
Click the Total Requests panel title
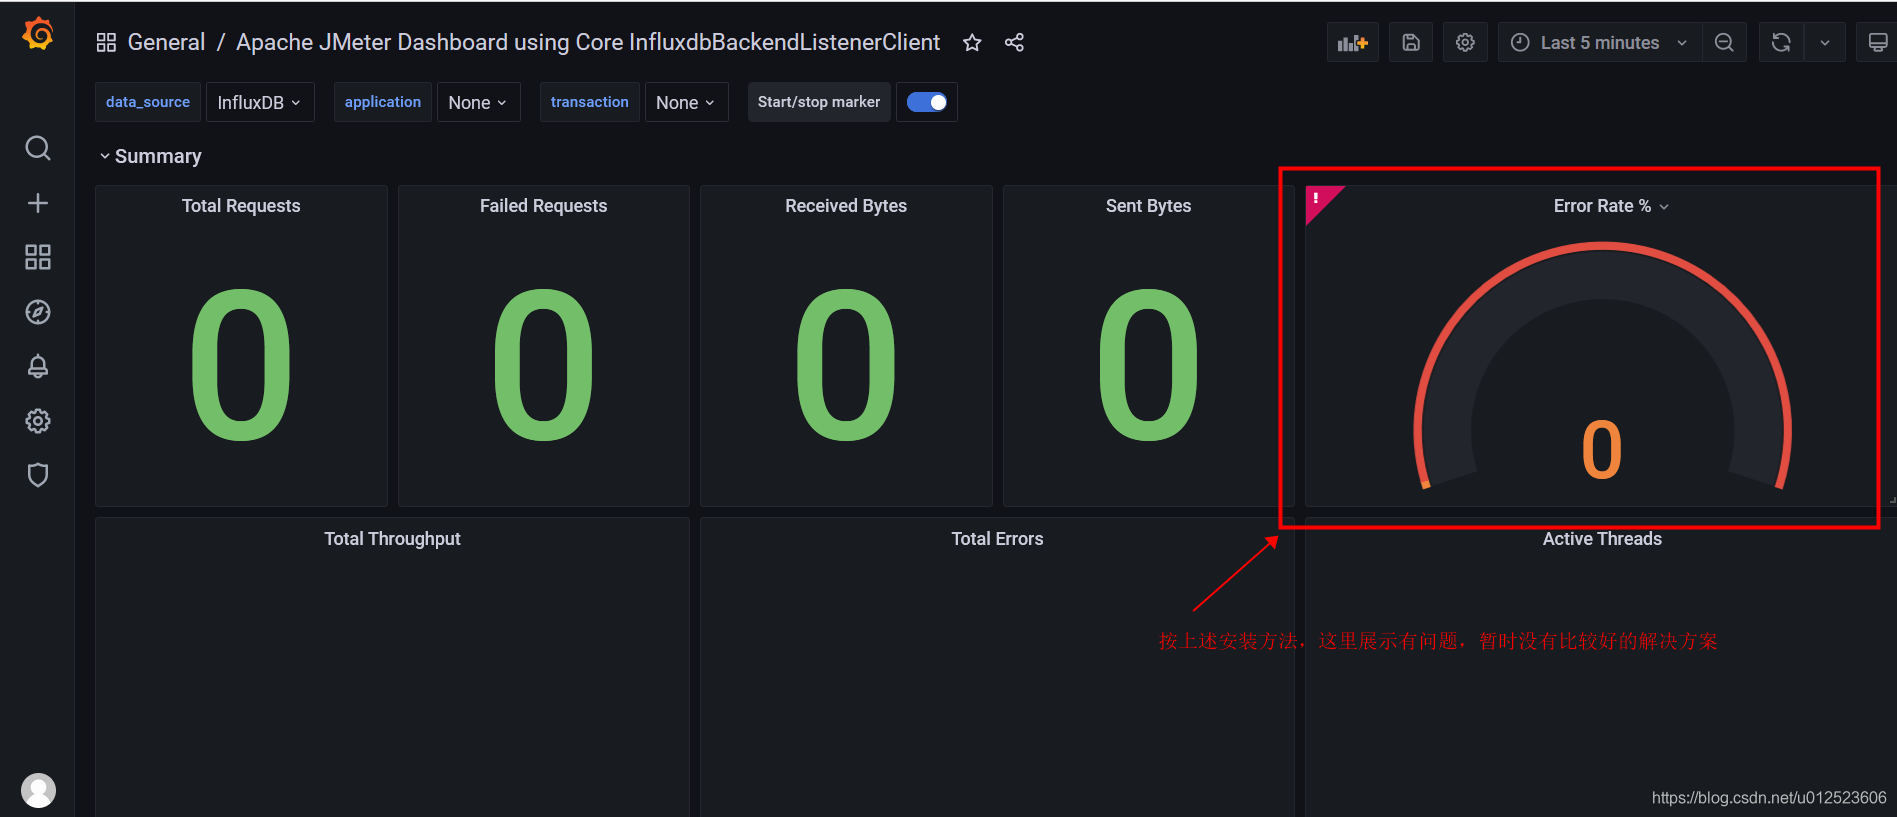241,205
